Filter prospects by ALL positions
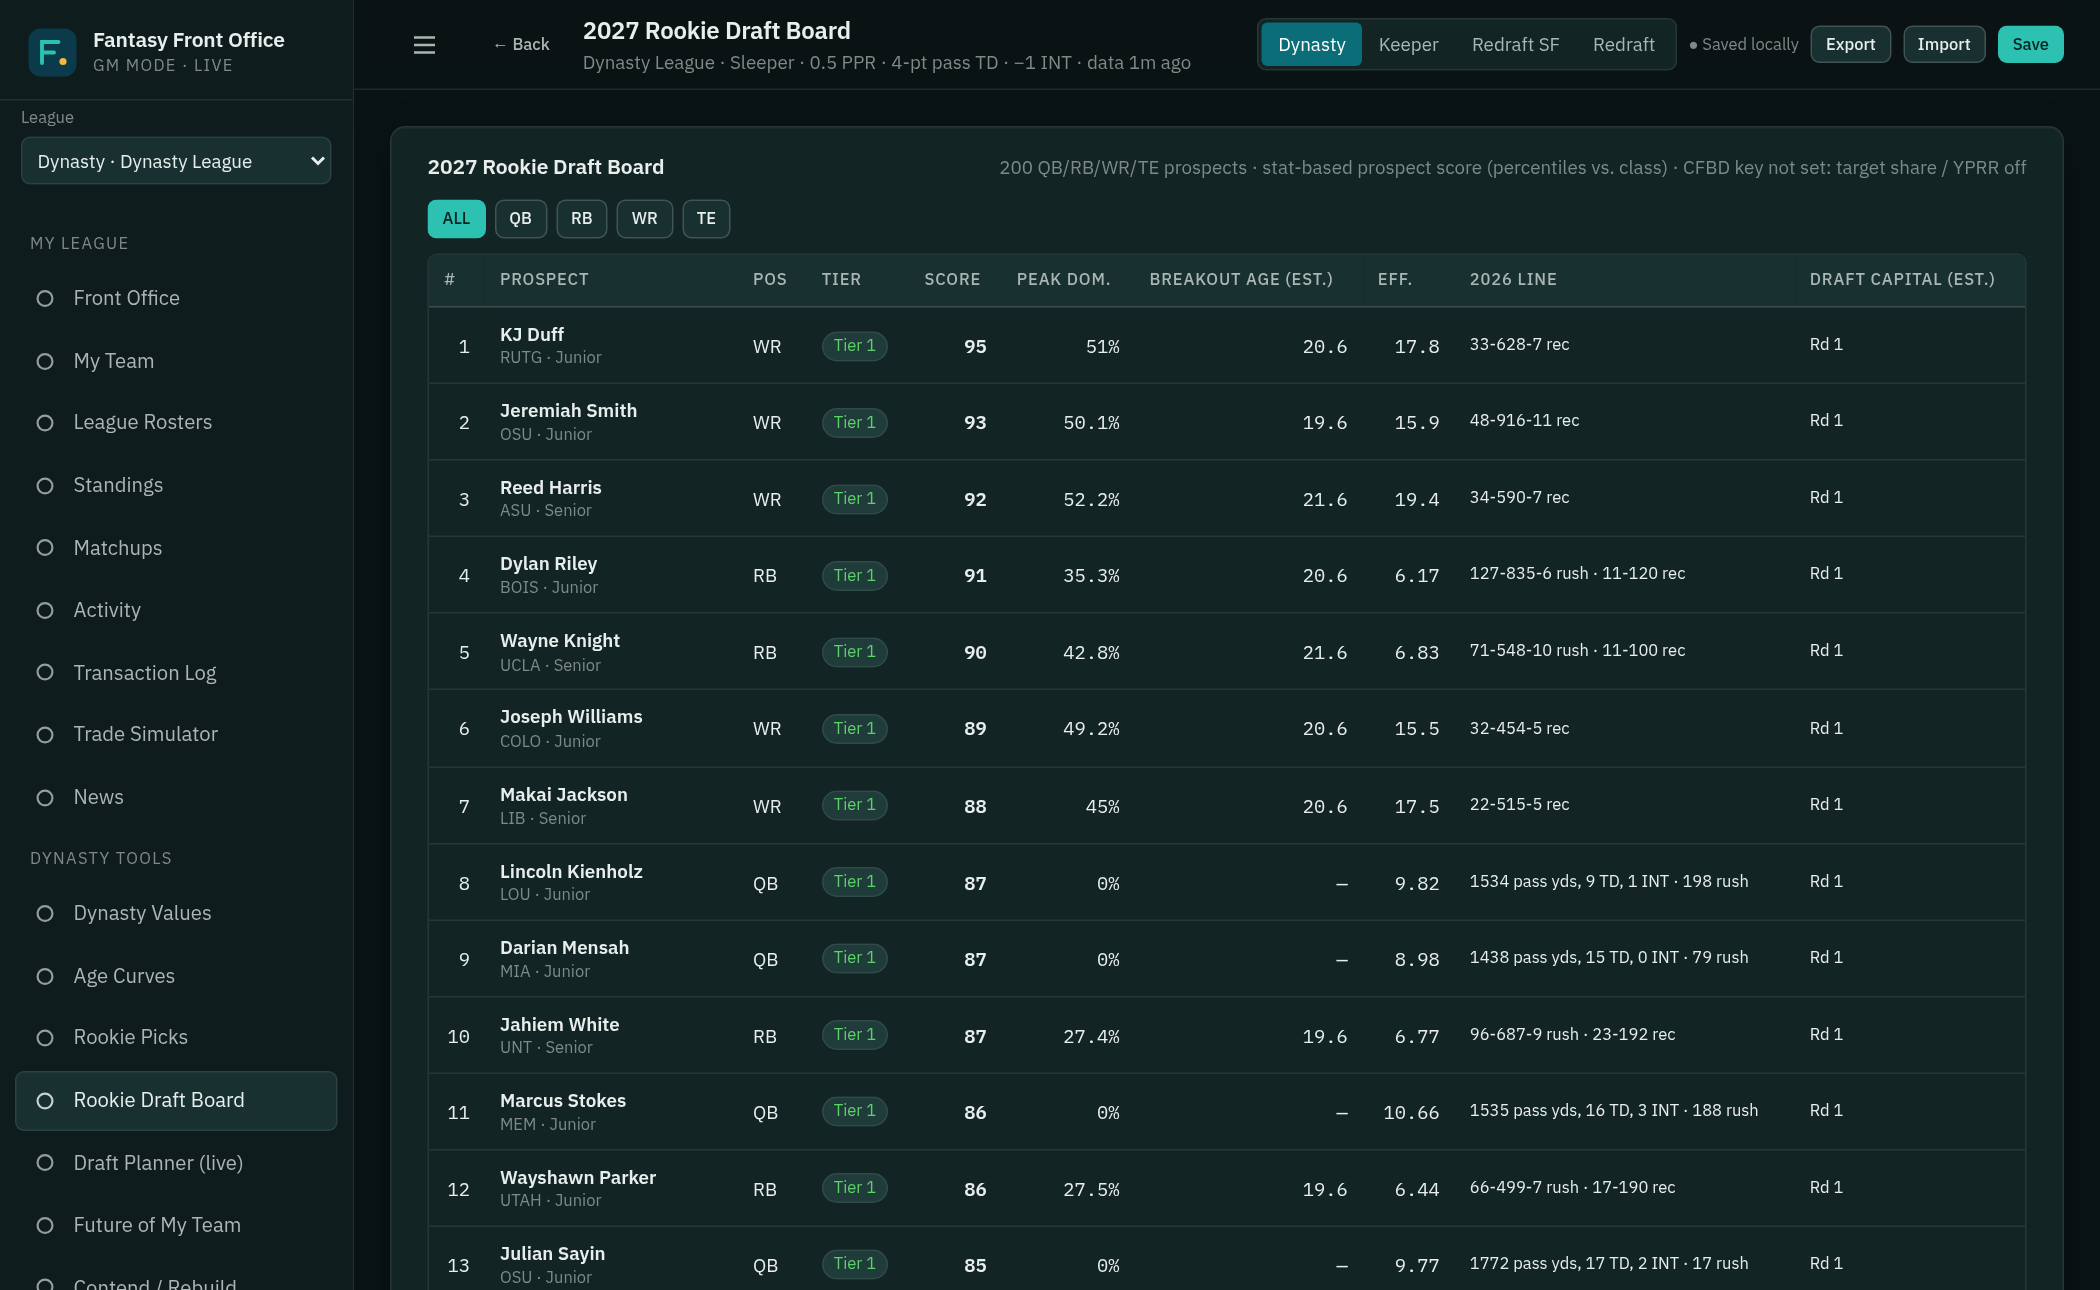This screenshot has height=1290, width=2100. click(456, 219)
